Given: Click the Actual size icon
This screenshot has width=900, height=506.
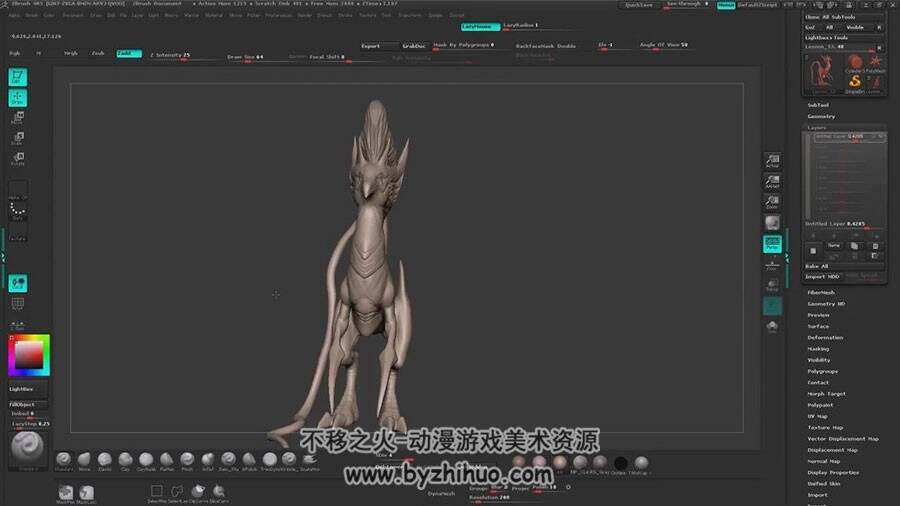Looking at the screenshot, I should 773,161.
